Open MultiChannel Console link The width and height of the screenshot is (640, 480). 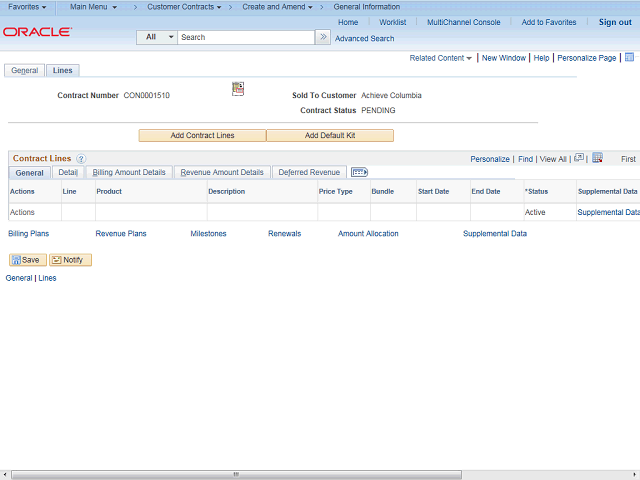tap(463, 22)
